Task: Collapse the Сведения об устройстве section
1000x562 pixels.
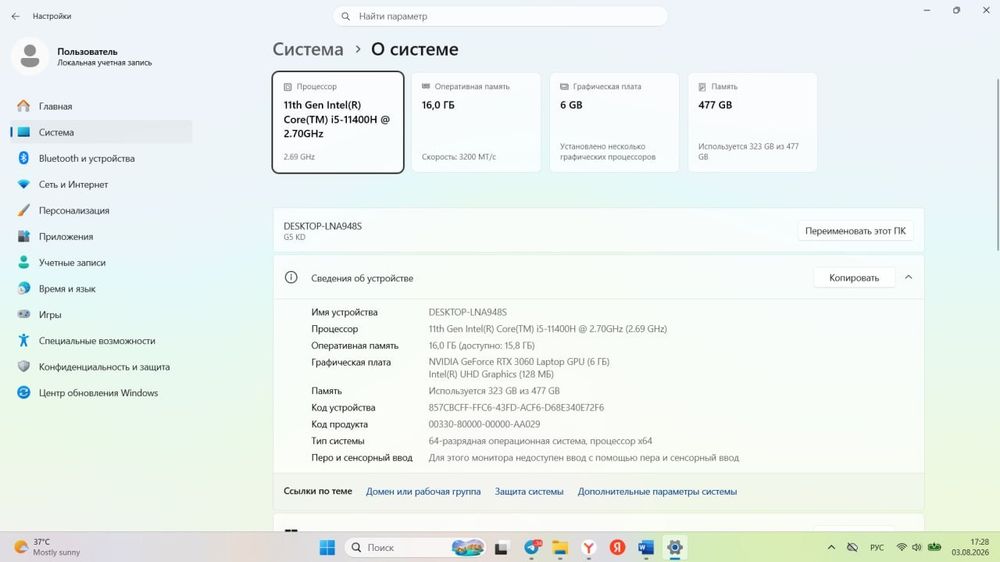Action: (909, 277)
